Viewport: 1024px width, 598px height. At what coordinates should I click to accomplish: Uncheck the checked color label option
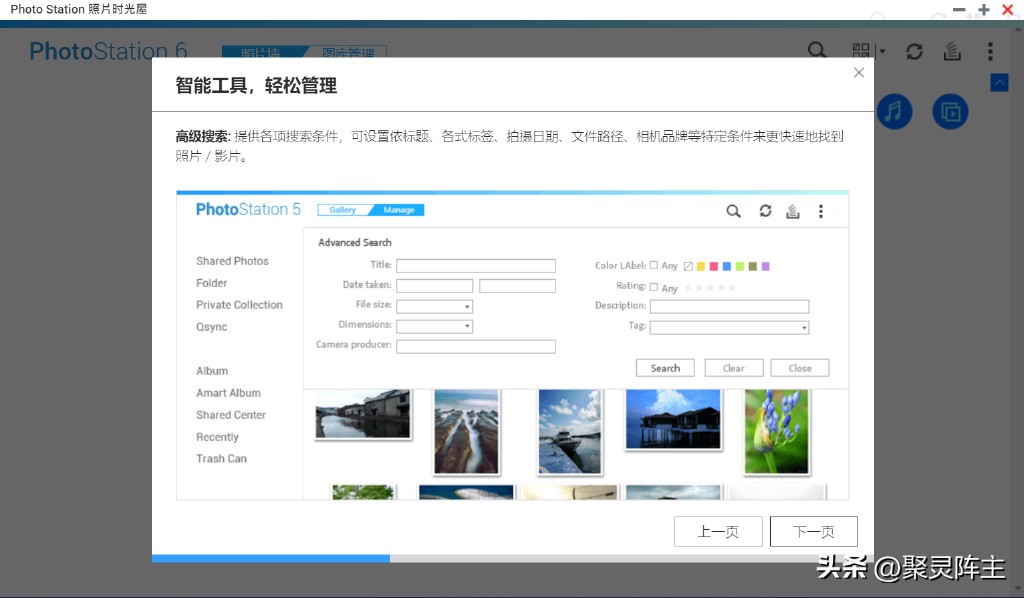[x=688, y=265]
